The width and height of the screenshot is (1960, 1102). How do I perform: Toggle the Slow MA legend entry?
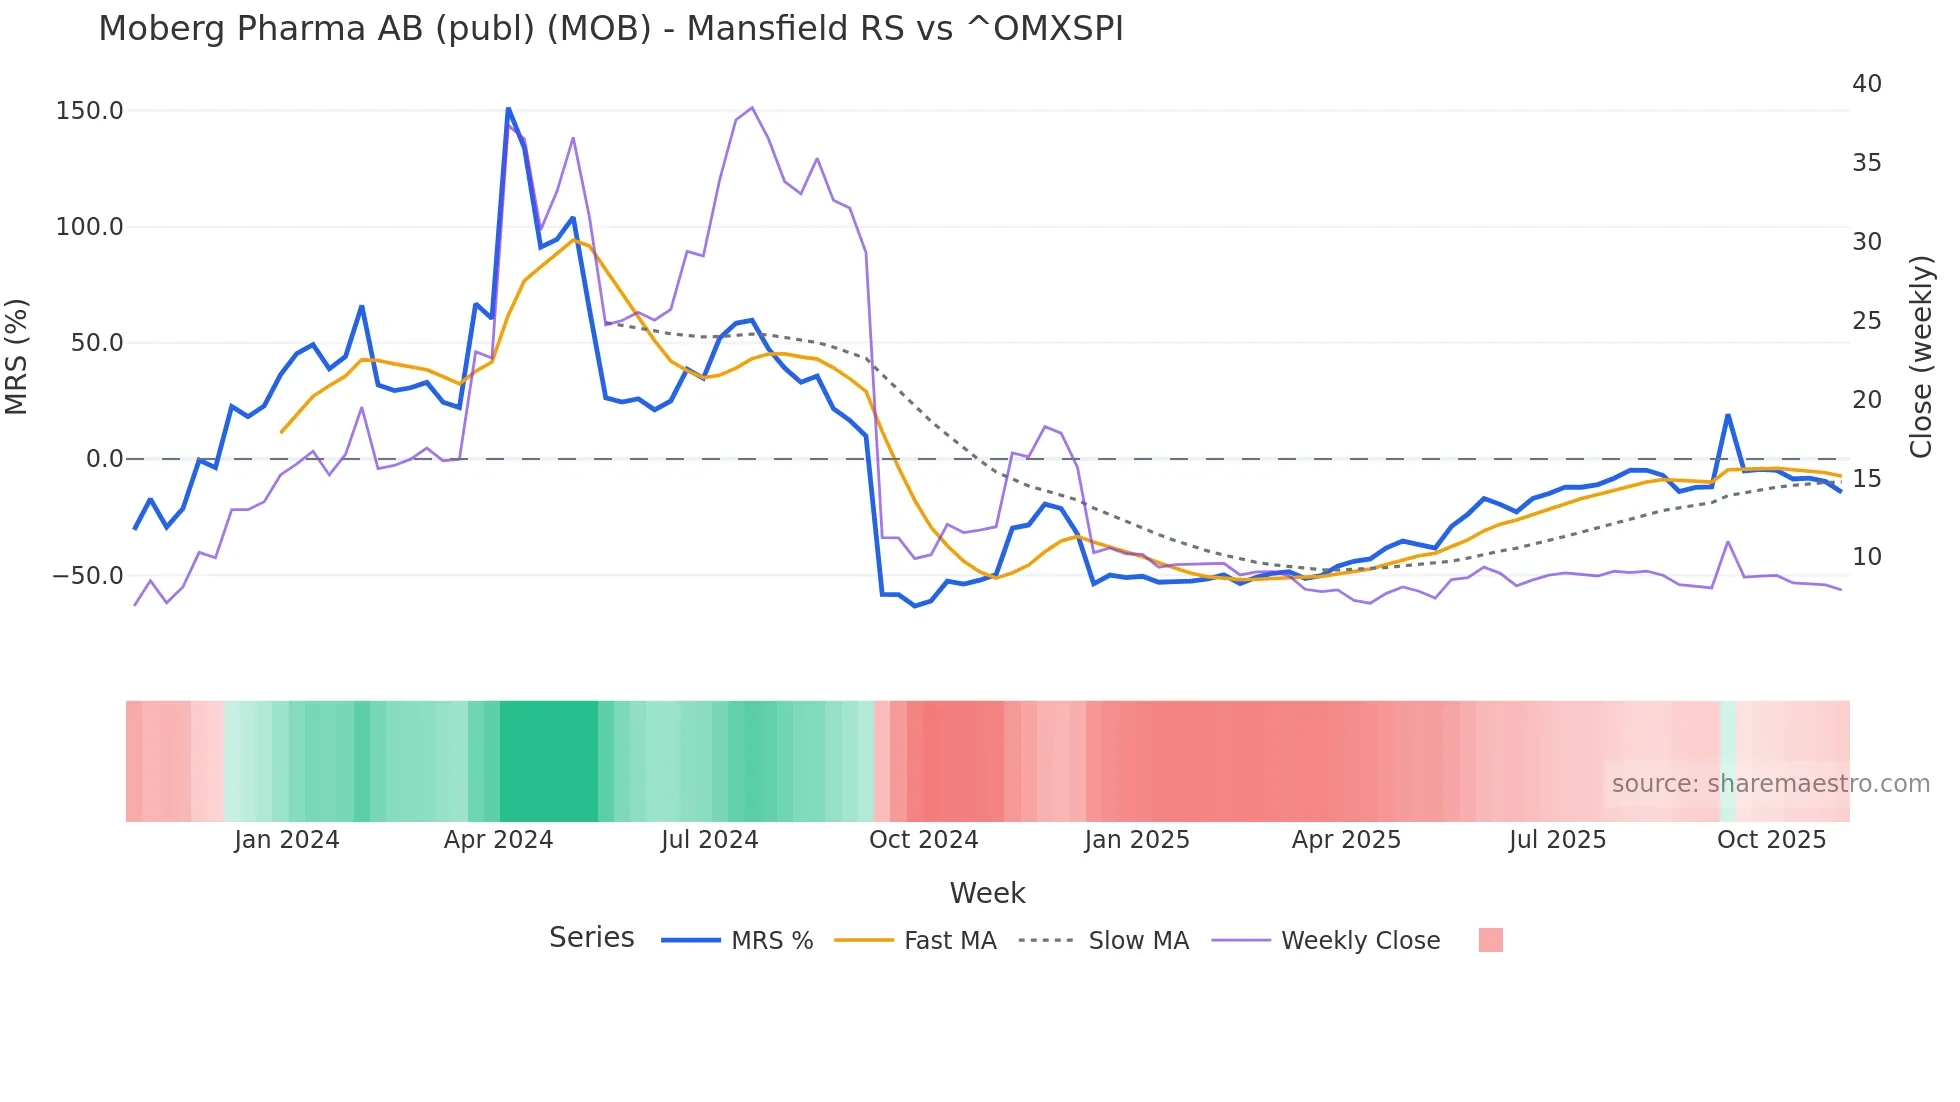coord(1104,941)
